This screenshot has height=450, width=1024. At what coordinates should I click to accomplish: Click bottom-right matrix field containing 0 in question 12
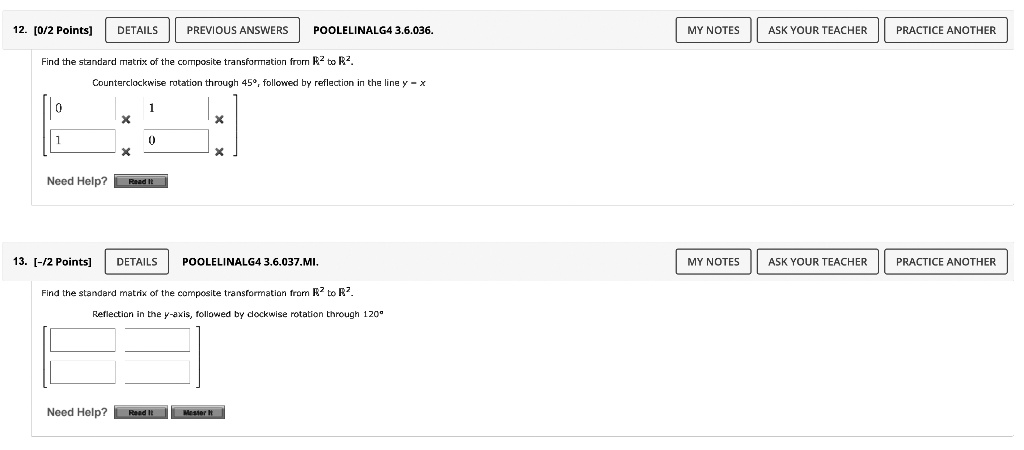tap(175, 141)
